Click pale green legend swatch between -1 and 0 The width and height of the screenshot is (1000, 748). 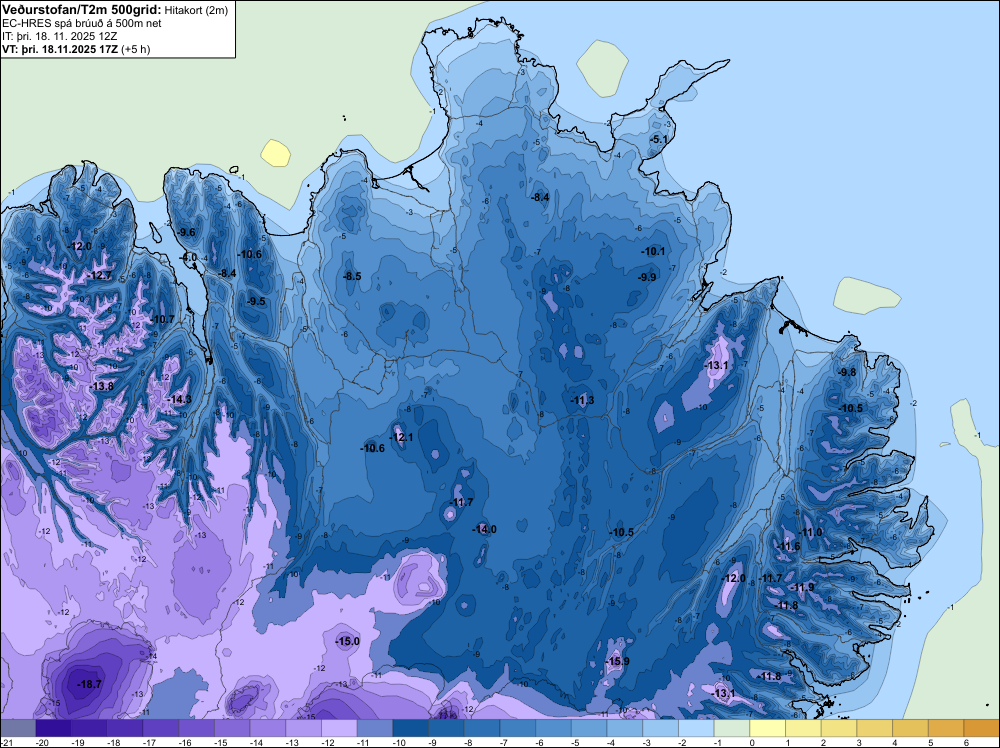pos(732,728)
